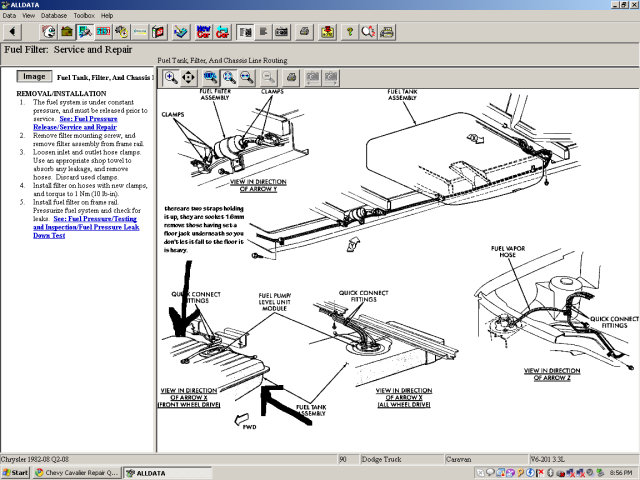The height and width of the screenshot is (480, 640).
Task: Click the New Car toolbar icon
Action: [x=205, y=32]
